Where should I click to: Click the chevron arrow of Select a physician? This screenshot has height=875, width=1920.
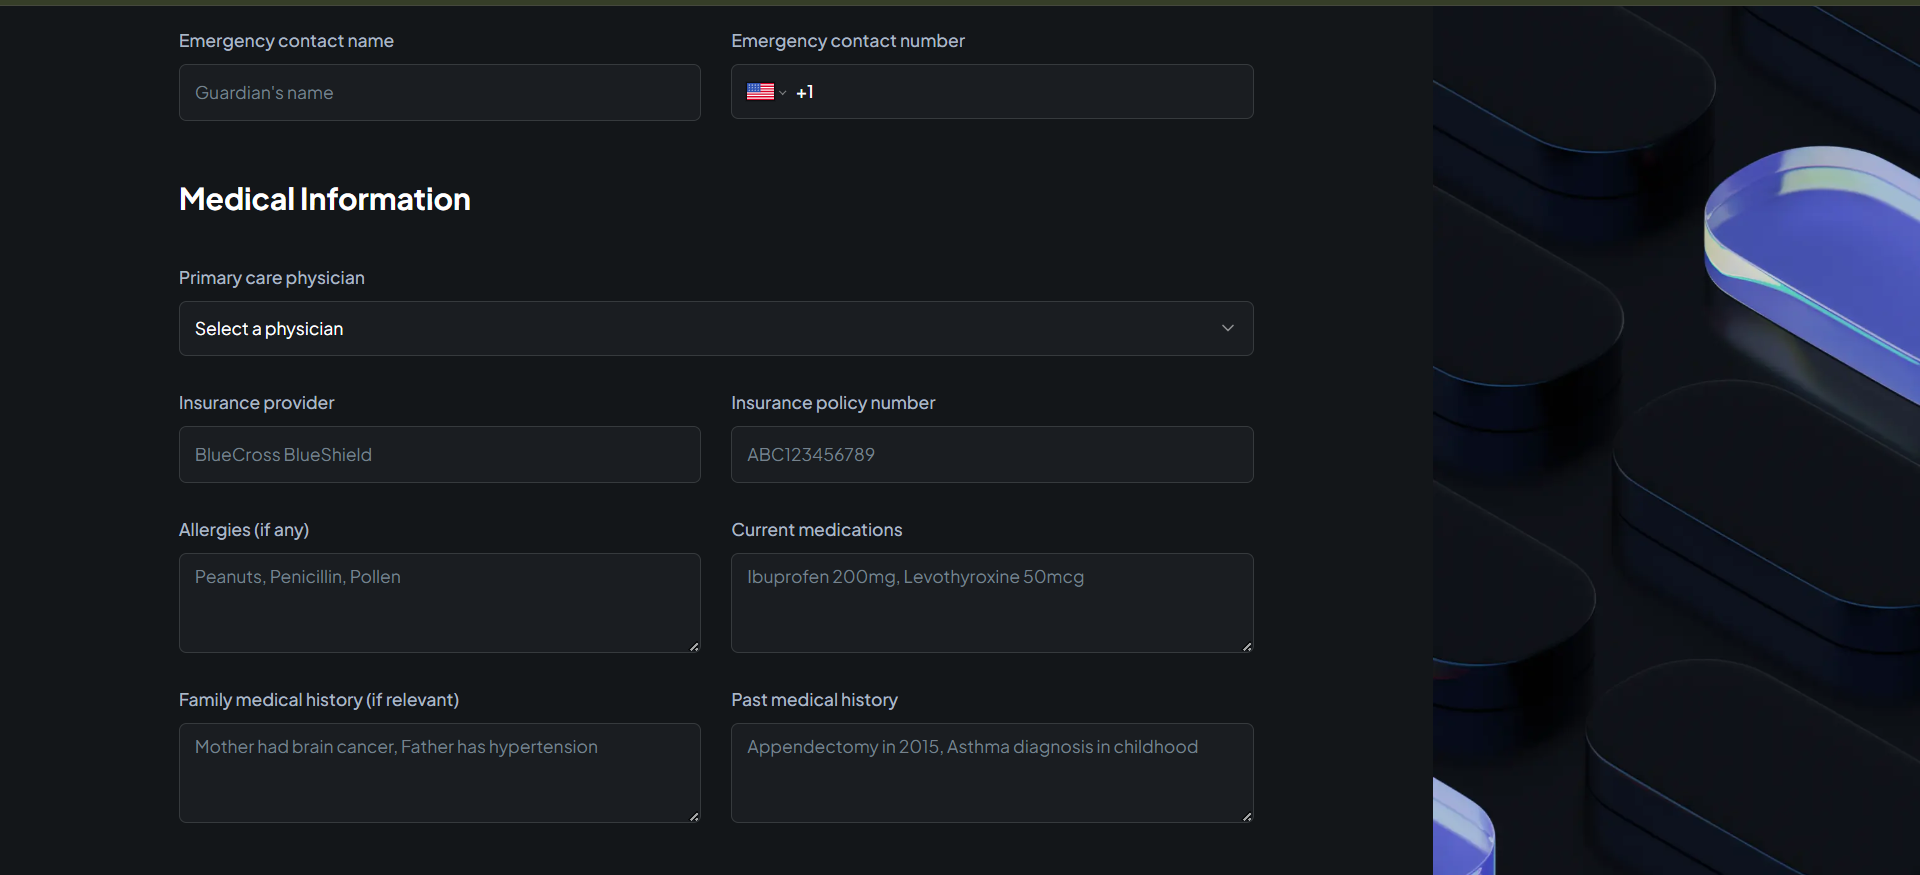pos(1228,329)
